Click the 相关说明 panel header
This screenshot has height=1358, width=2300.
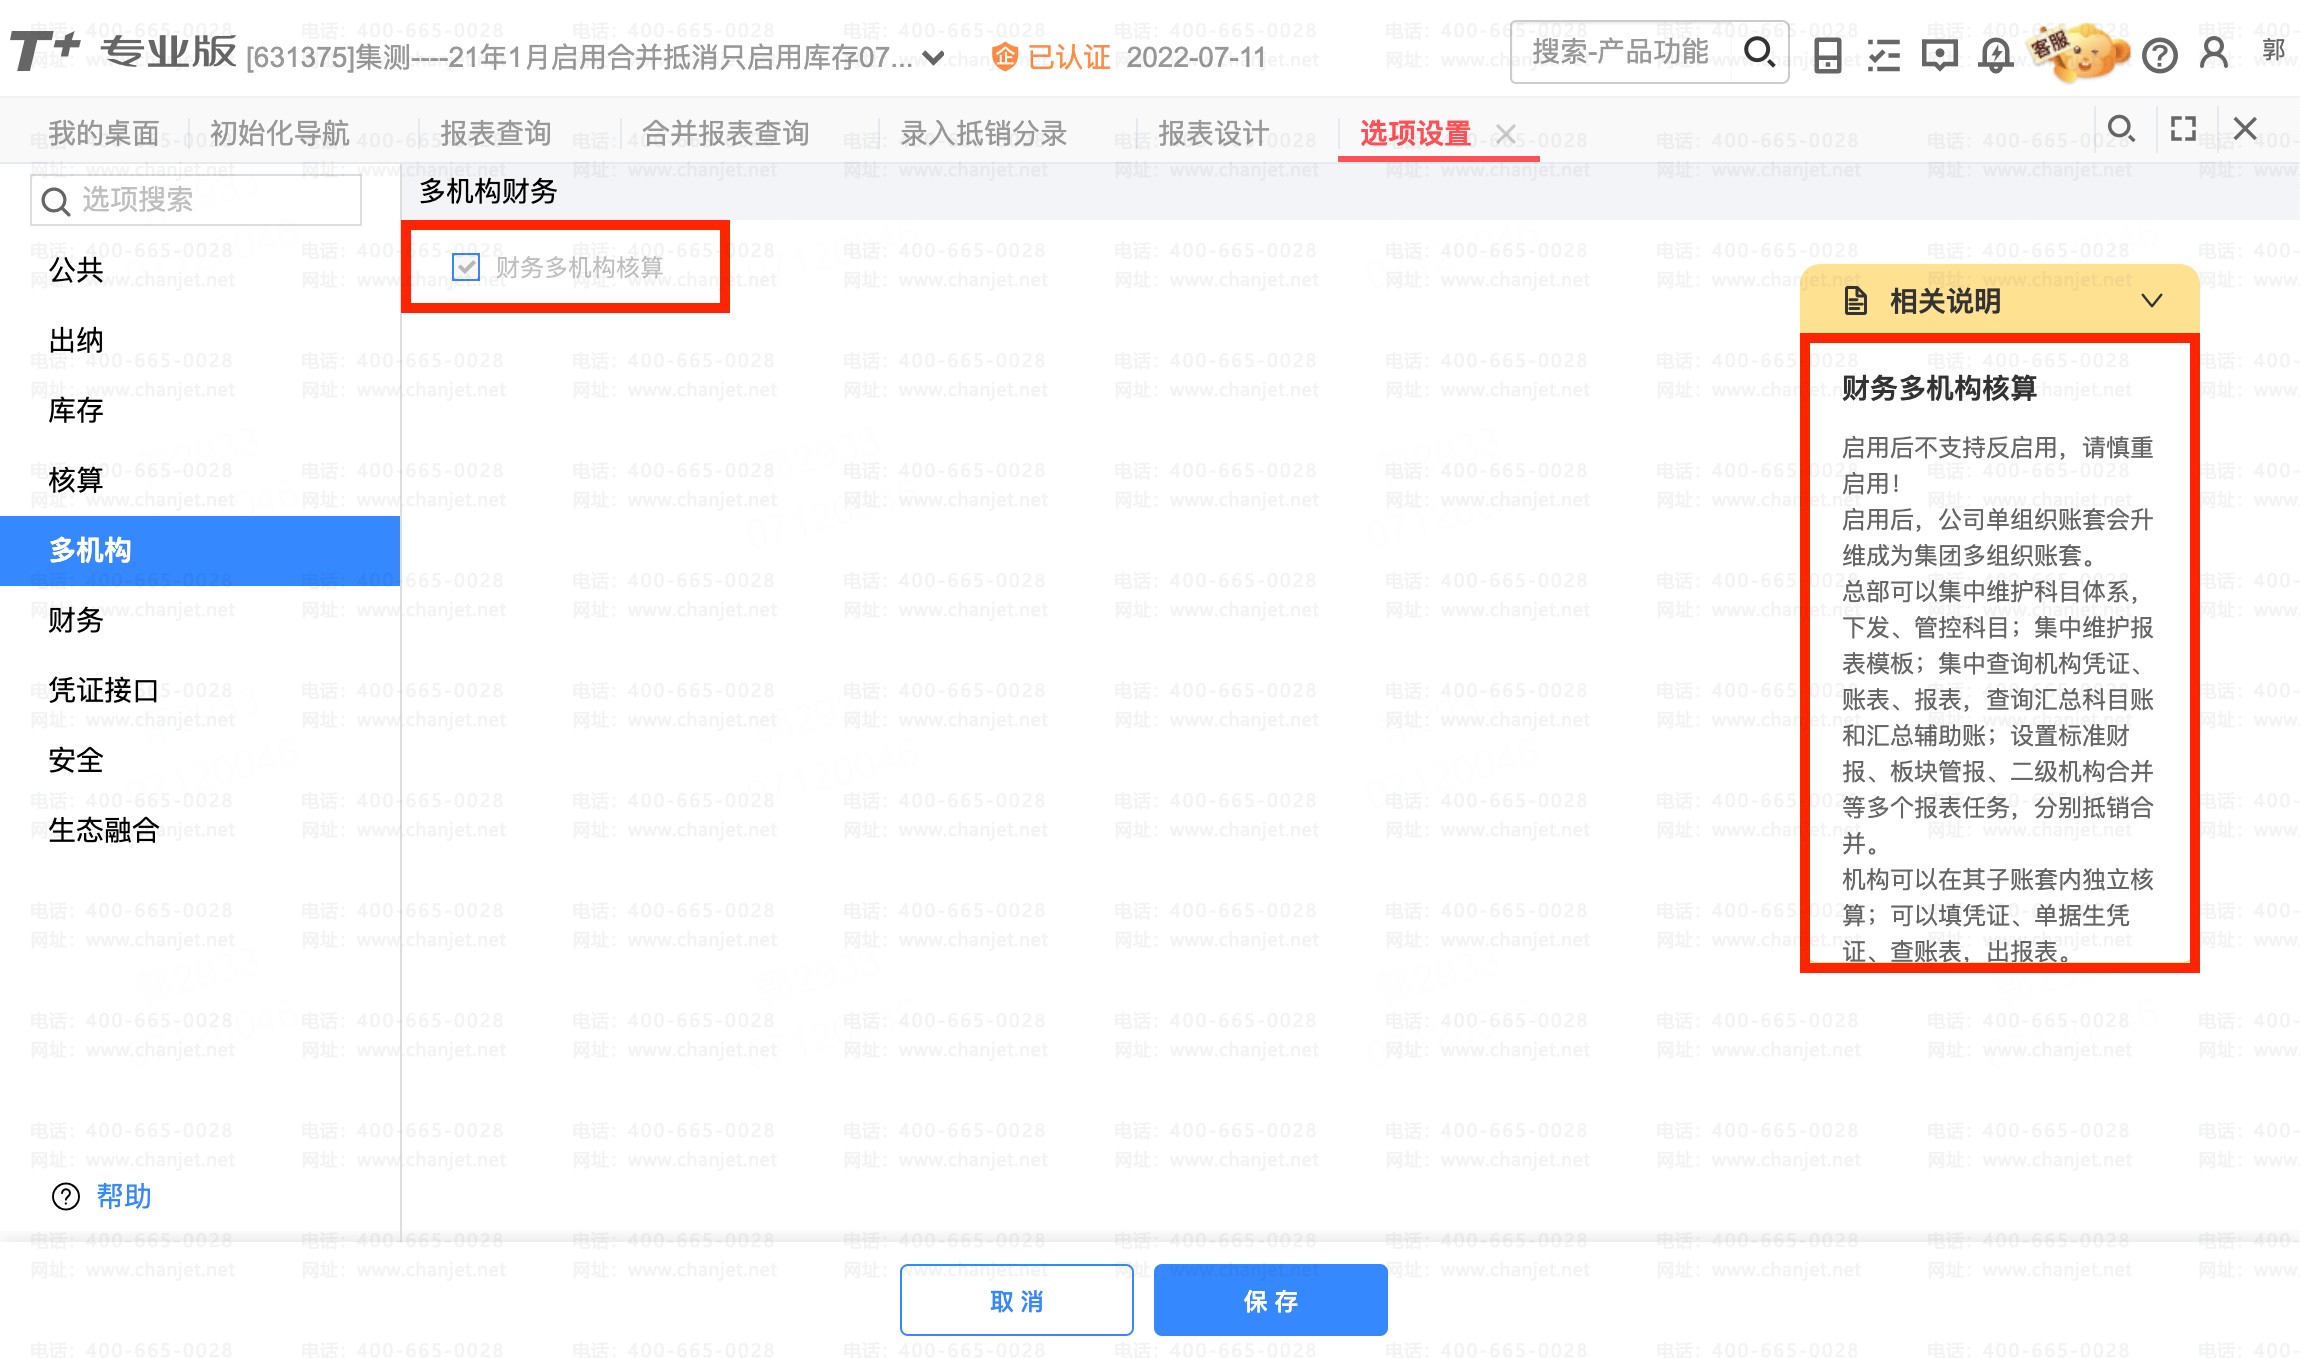click(1999, 301)
